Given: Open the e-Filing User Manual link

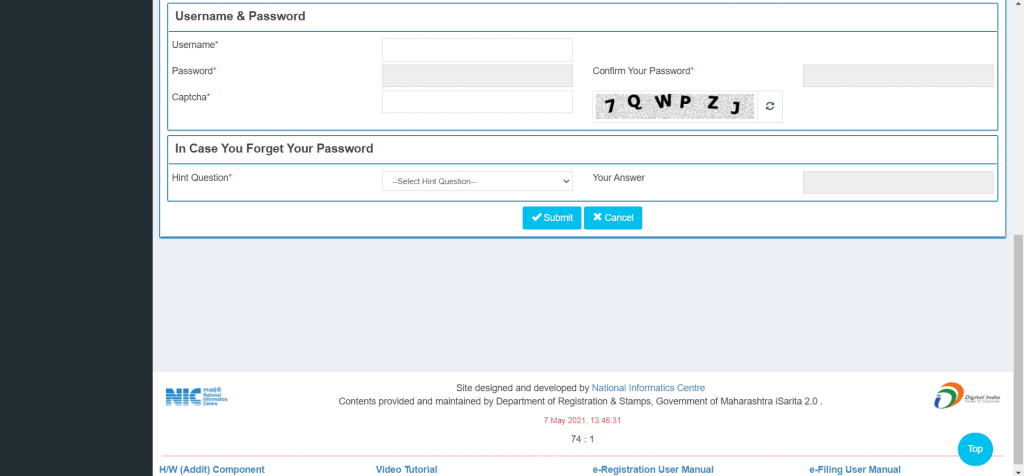Looking at the screenshot, I should pyautogui.click(x=855, y=469).
